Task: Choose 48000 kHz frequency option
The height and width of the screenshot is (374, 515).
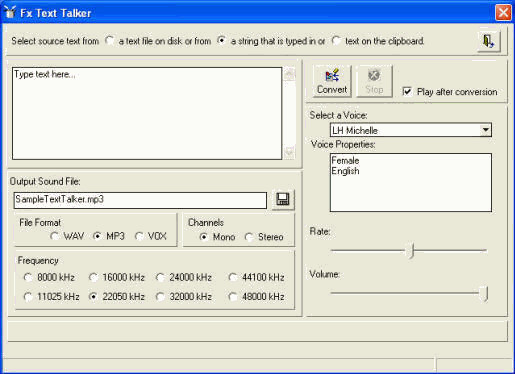Action: pos(233,296)
